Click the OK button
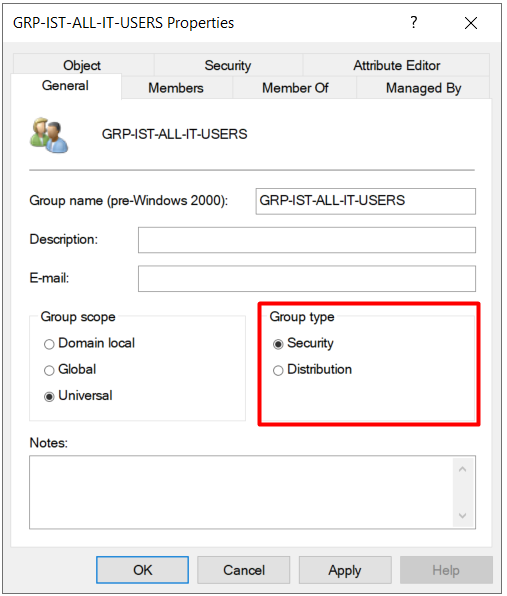The image size is (507, 596). pyautogui.click(x=143, y=570)
